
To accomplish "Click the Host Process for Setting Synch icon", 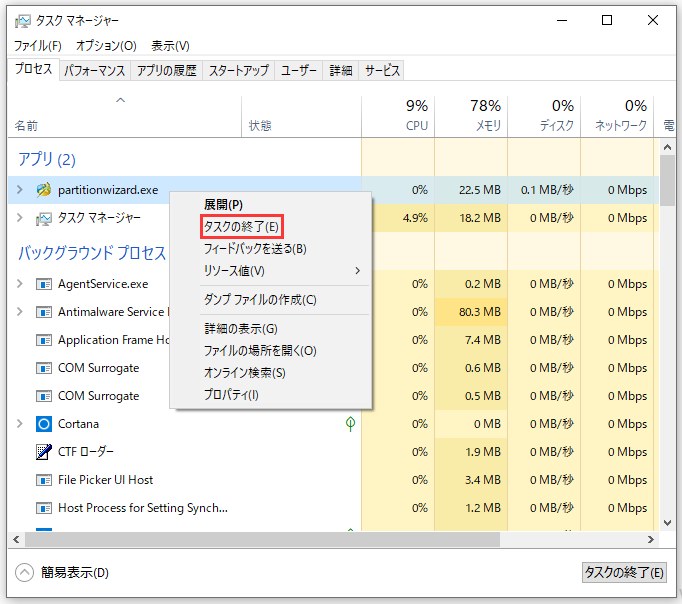I will click(x=43, y=507).
